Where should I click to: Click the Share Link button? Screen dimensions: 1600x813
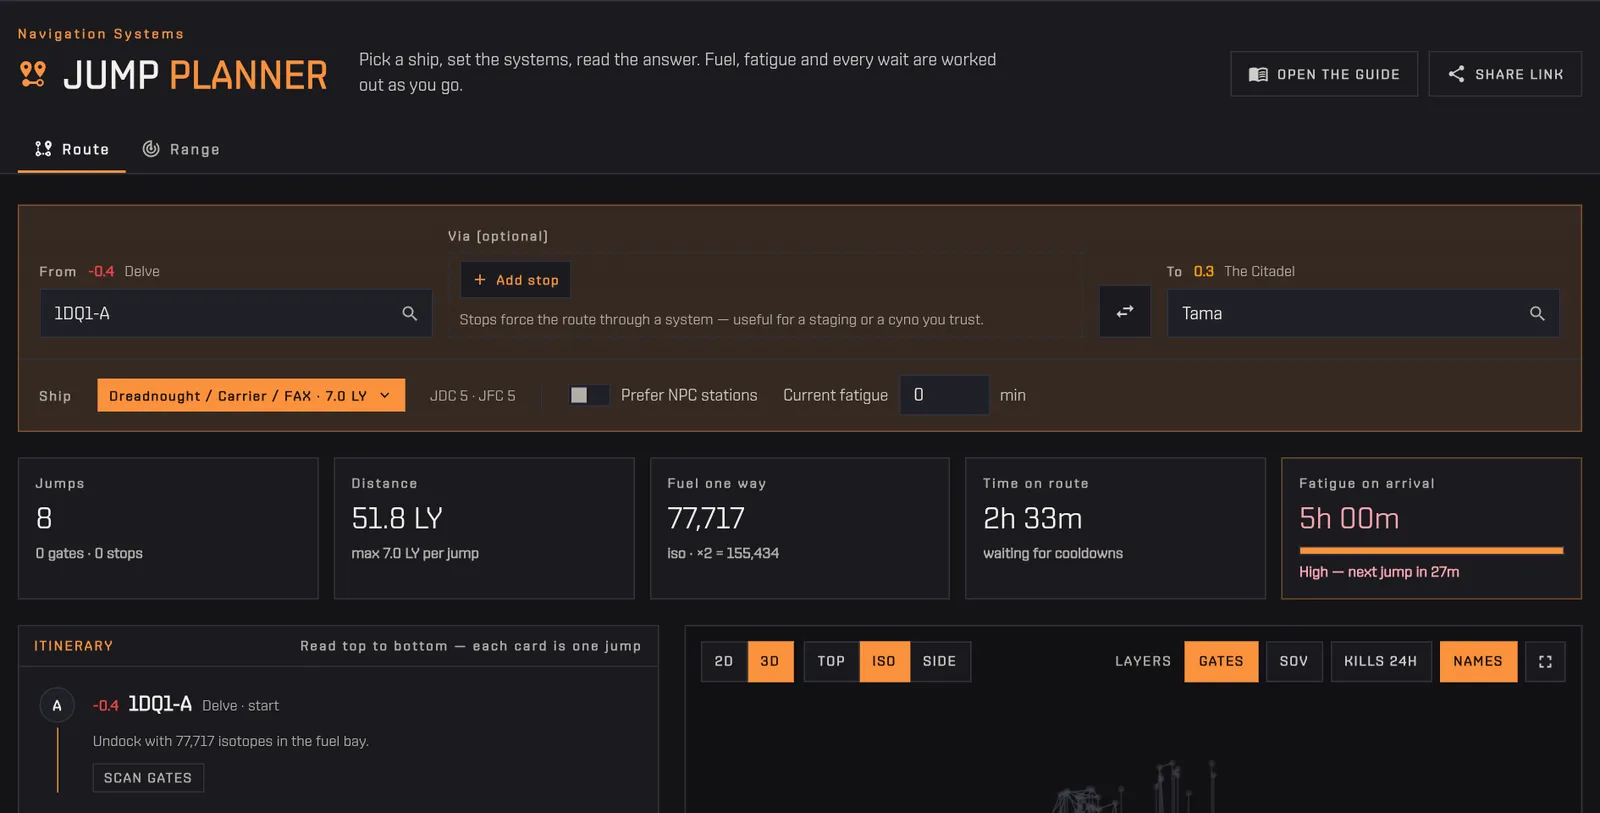[x=1505, y=74]
